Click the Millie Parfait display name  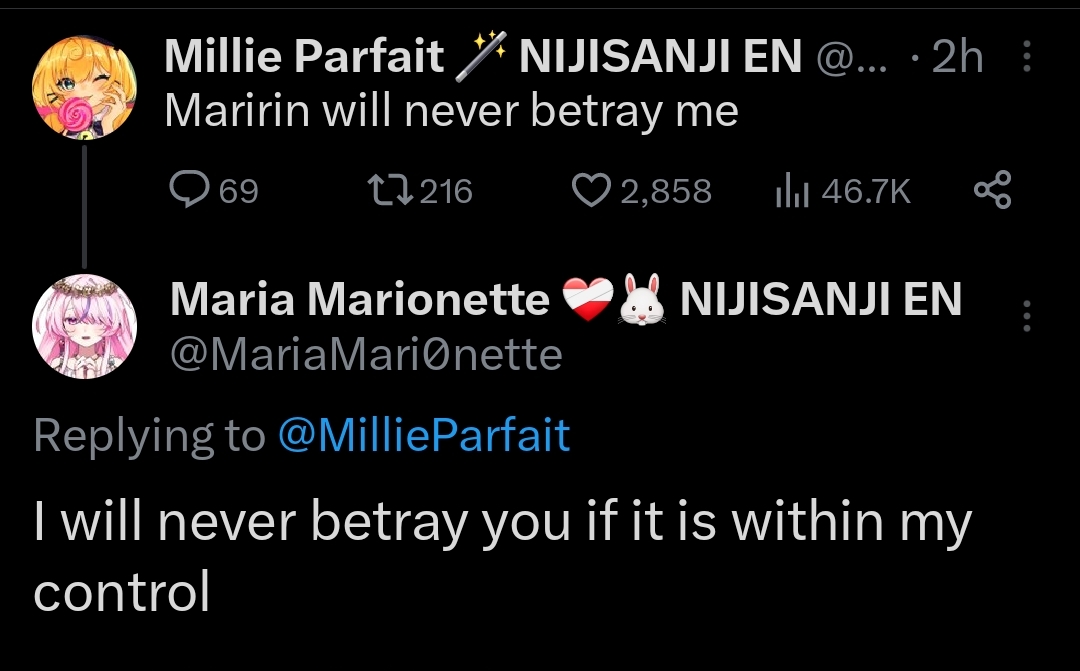pyautogui.click(x=304, y=58)
